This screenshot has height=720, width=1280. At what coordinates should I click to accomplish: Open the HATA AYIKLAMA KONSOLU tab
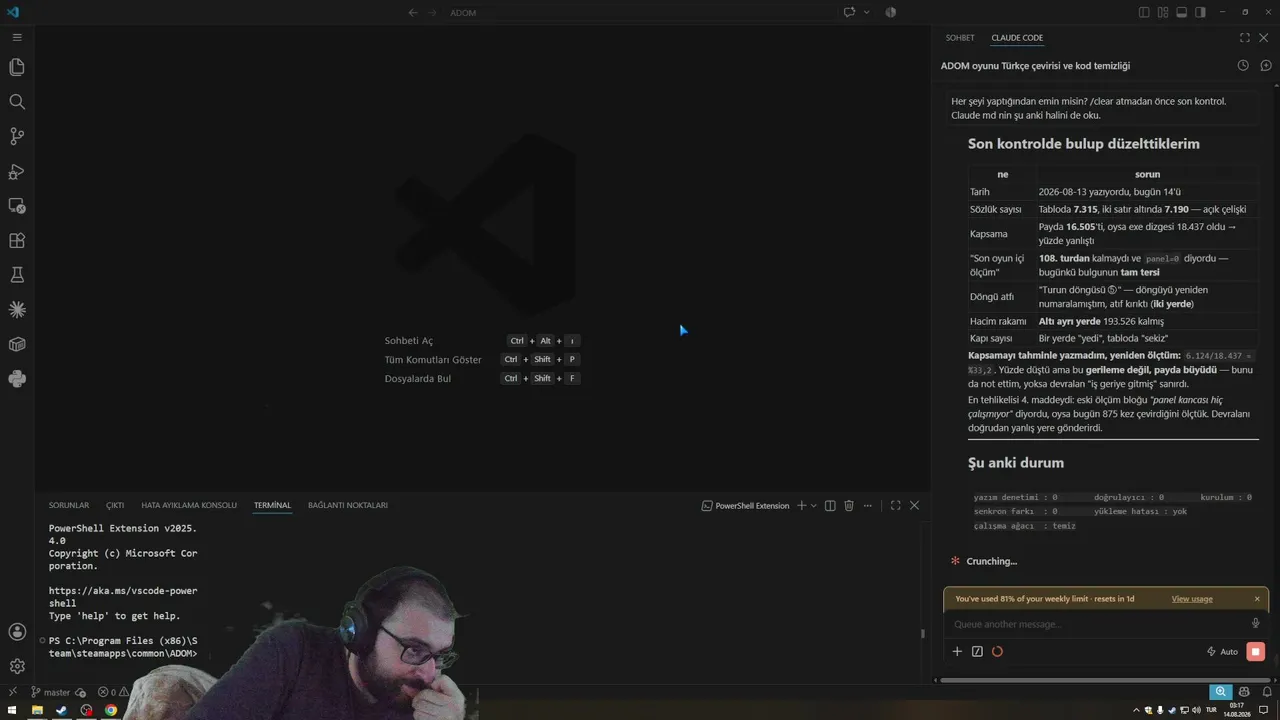(x=189, y=506)
